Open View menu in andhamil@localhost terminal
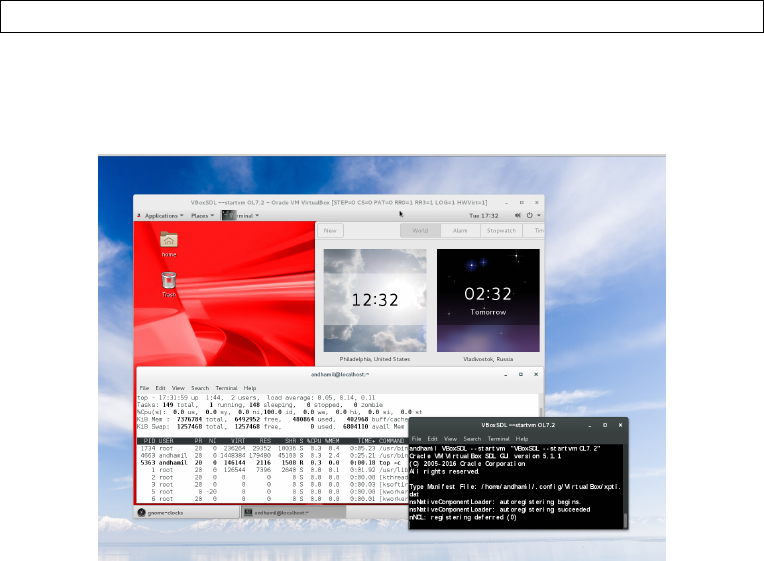This screenshot has height=561, width=764. point(178,388)
